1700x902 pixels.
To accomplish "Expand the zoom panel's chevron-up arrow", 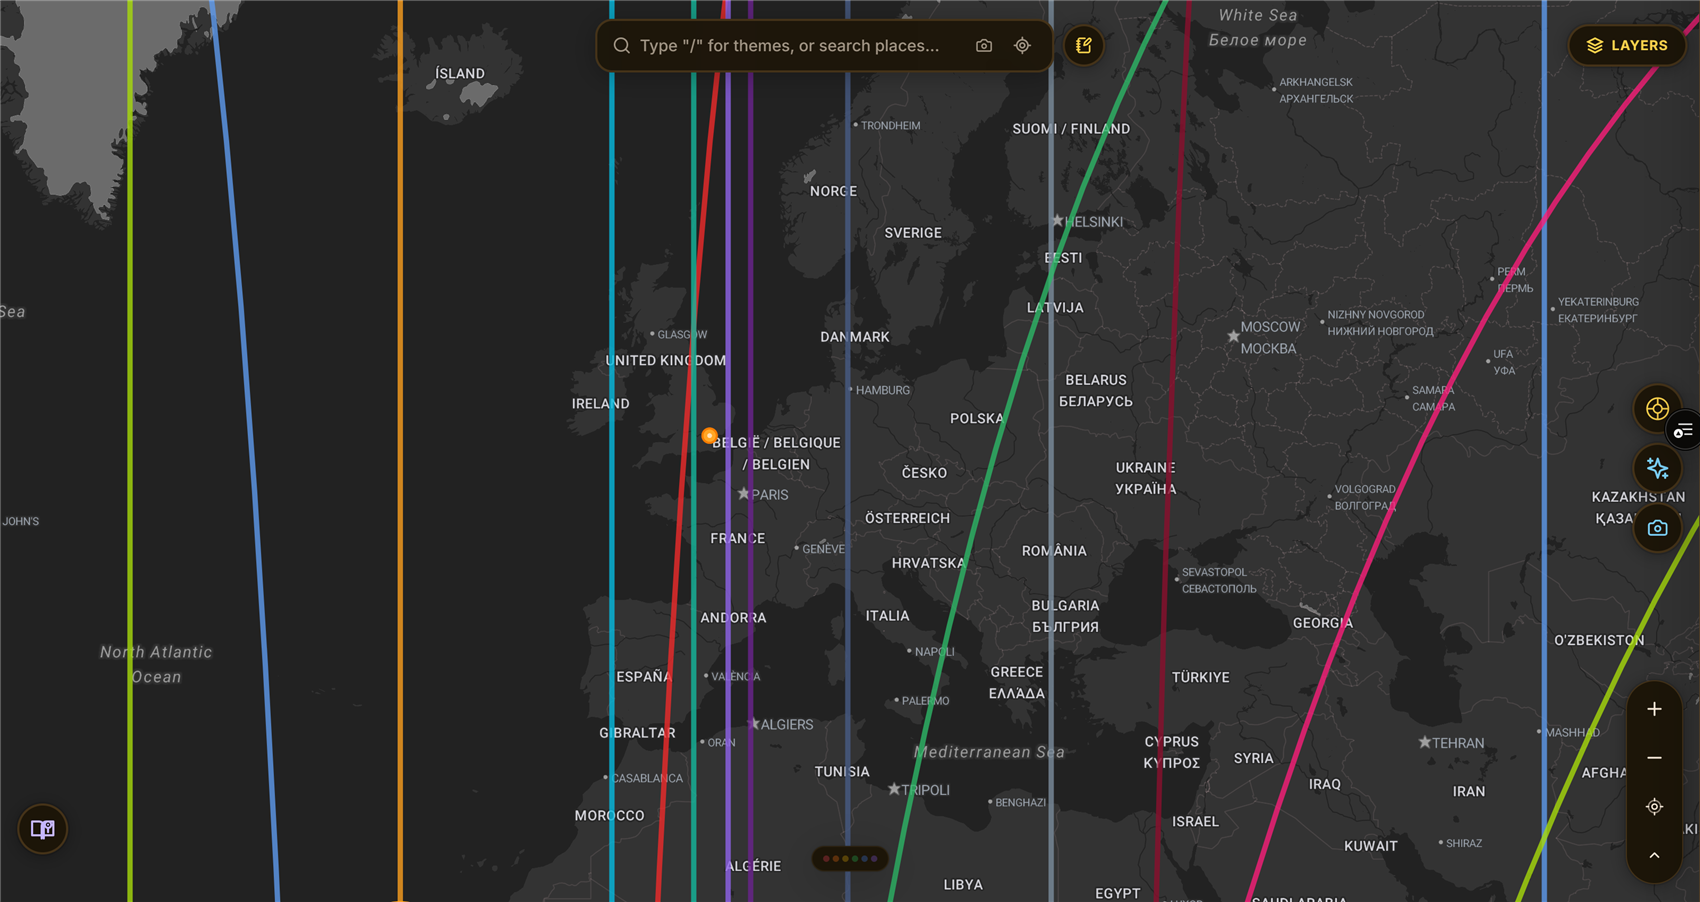I will point(1654,856).
